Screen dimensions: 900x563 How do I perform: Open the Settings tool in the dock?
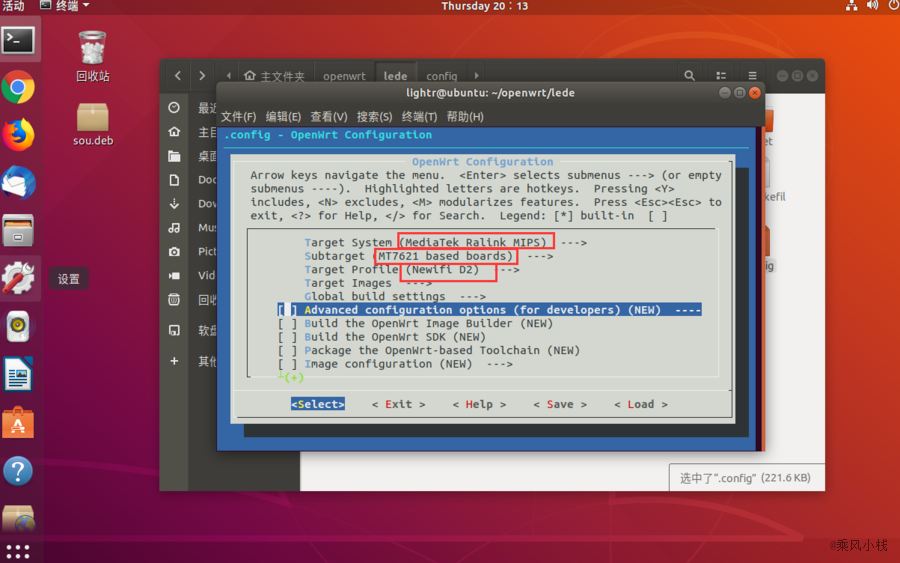tap(18, 278)
